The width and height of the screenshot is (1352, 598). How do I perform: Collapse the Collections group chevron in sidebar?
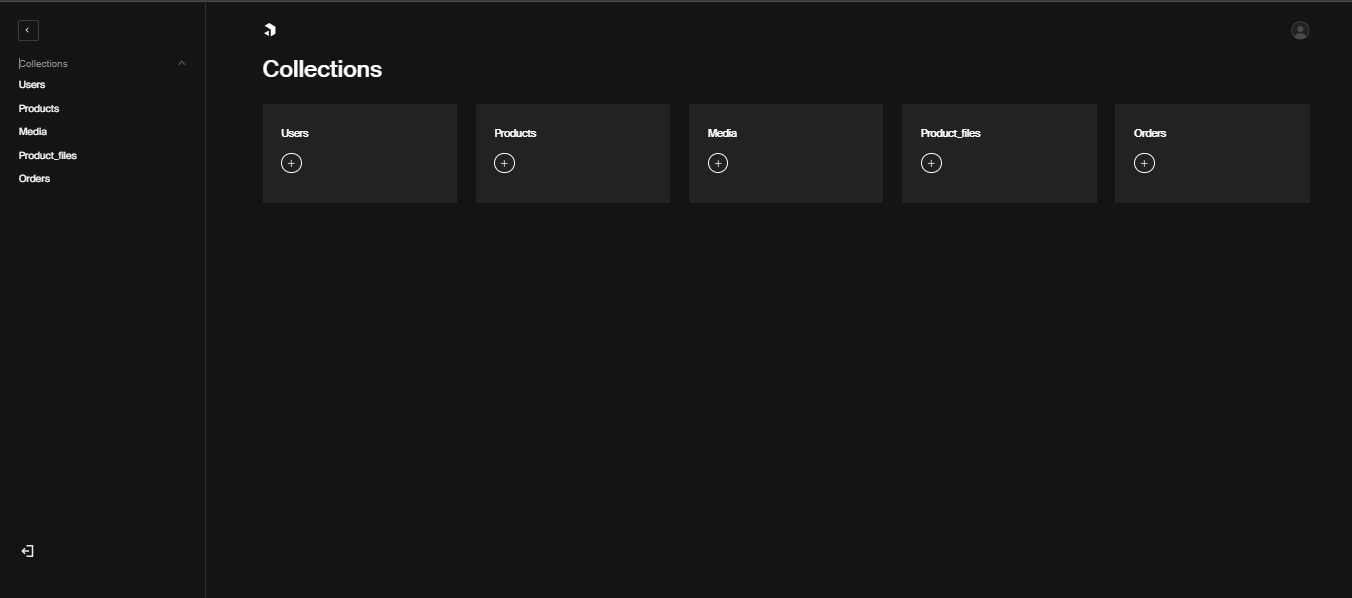pyautogui.click(x=181, y=63)
